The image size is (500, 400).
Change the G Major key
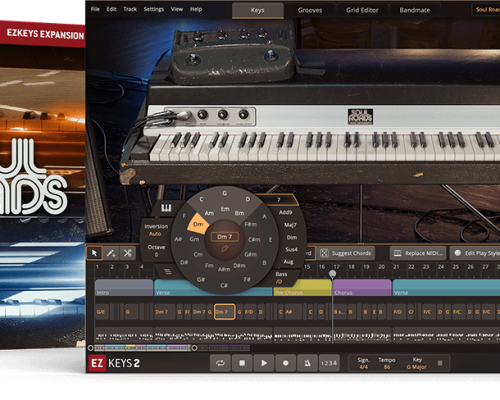(x=417, y=367)
